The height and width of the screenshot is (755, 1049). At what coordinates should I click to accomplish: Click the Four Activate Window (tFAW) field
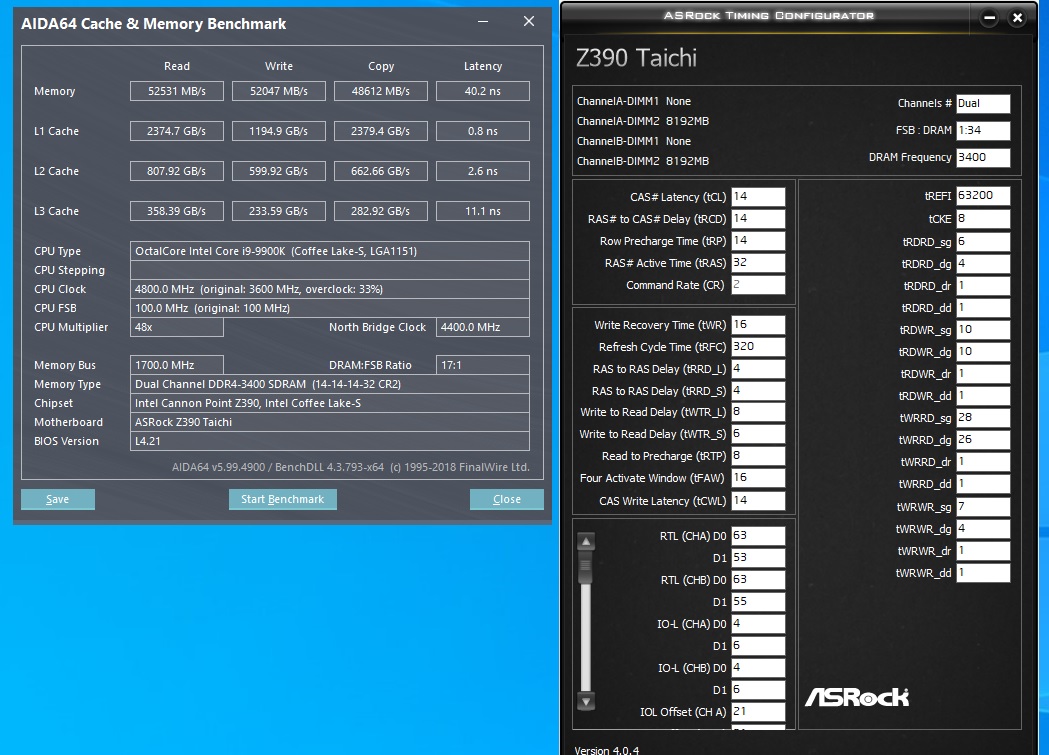click(x=758, y=478)
